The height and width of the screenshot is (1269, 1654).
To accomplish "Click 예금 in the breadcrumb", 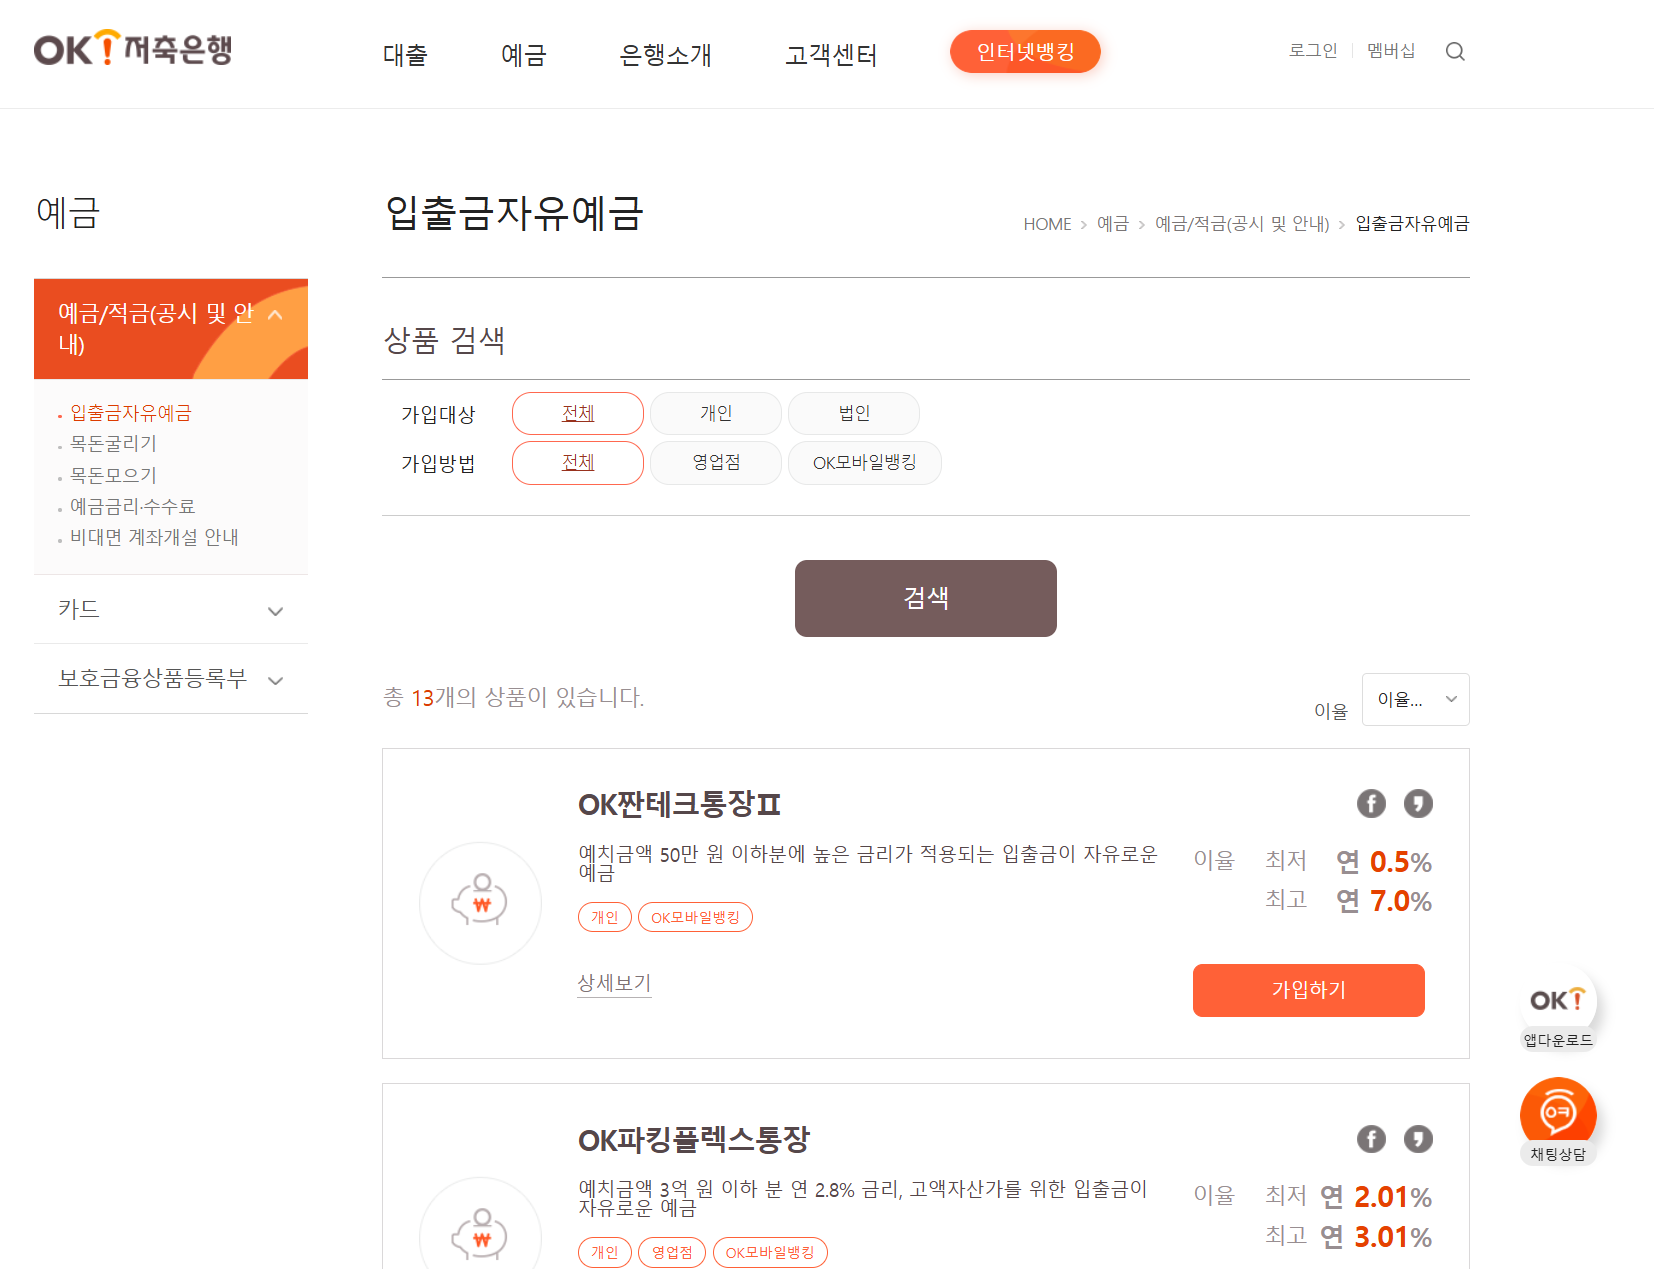I will coord(1112,224).
